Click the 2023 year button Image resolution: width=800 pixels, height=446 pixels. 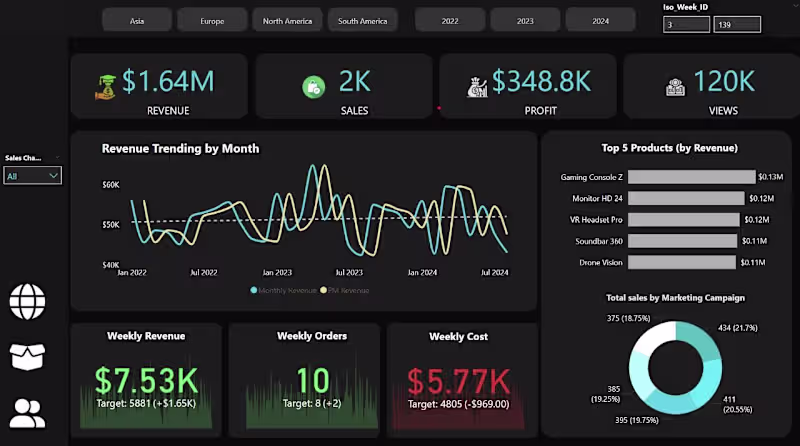point(525,21)
